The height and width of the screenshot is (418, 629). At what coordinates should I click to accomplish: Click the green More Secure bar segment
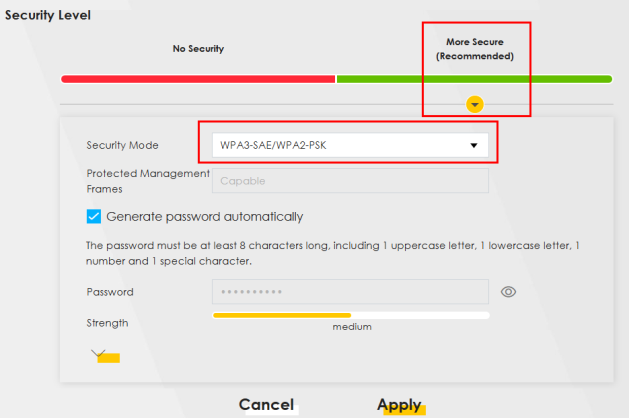(474, 78)
